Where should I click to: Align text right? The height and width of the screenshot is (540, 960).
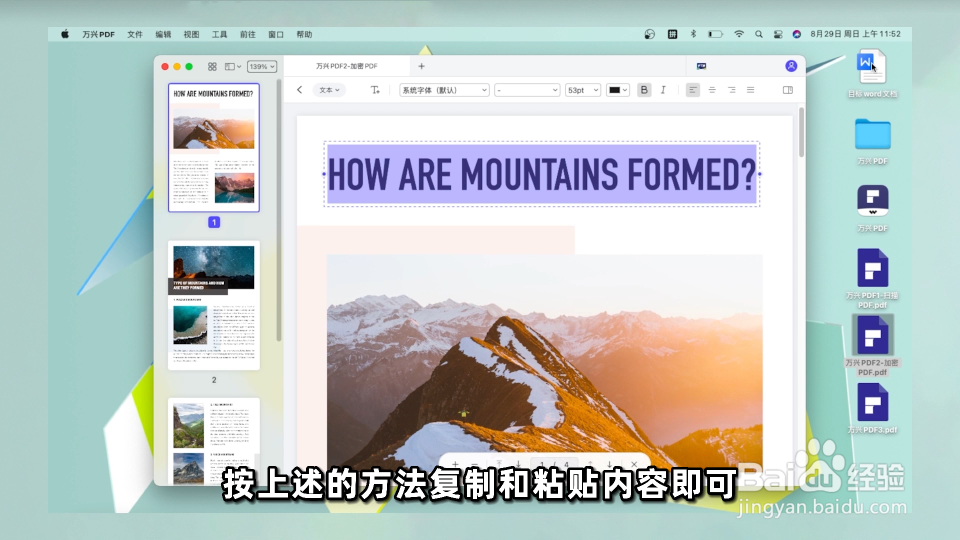pyautogui.click(x=732, y=90)
